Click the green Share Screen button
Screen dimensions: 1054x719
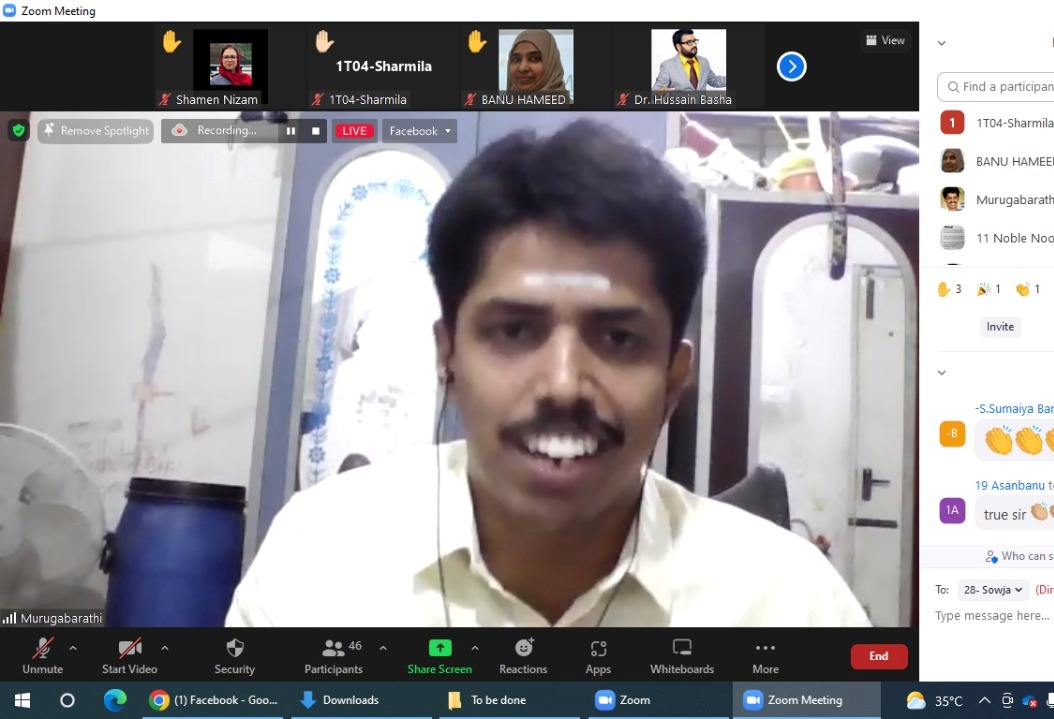pyautogui.click(x=440, y=656)
